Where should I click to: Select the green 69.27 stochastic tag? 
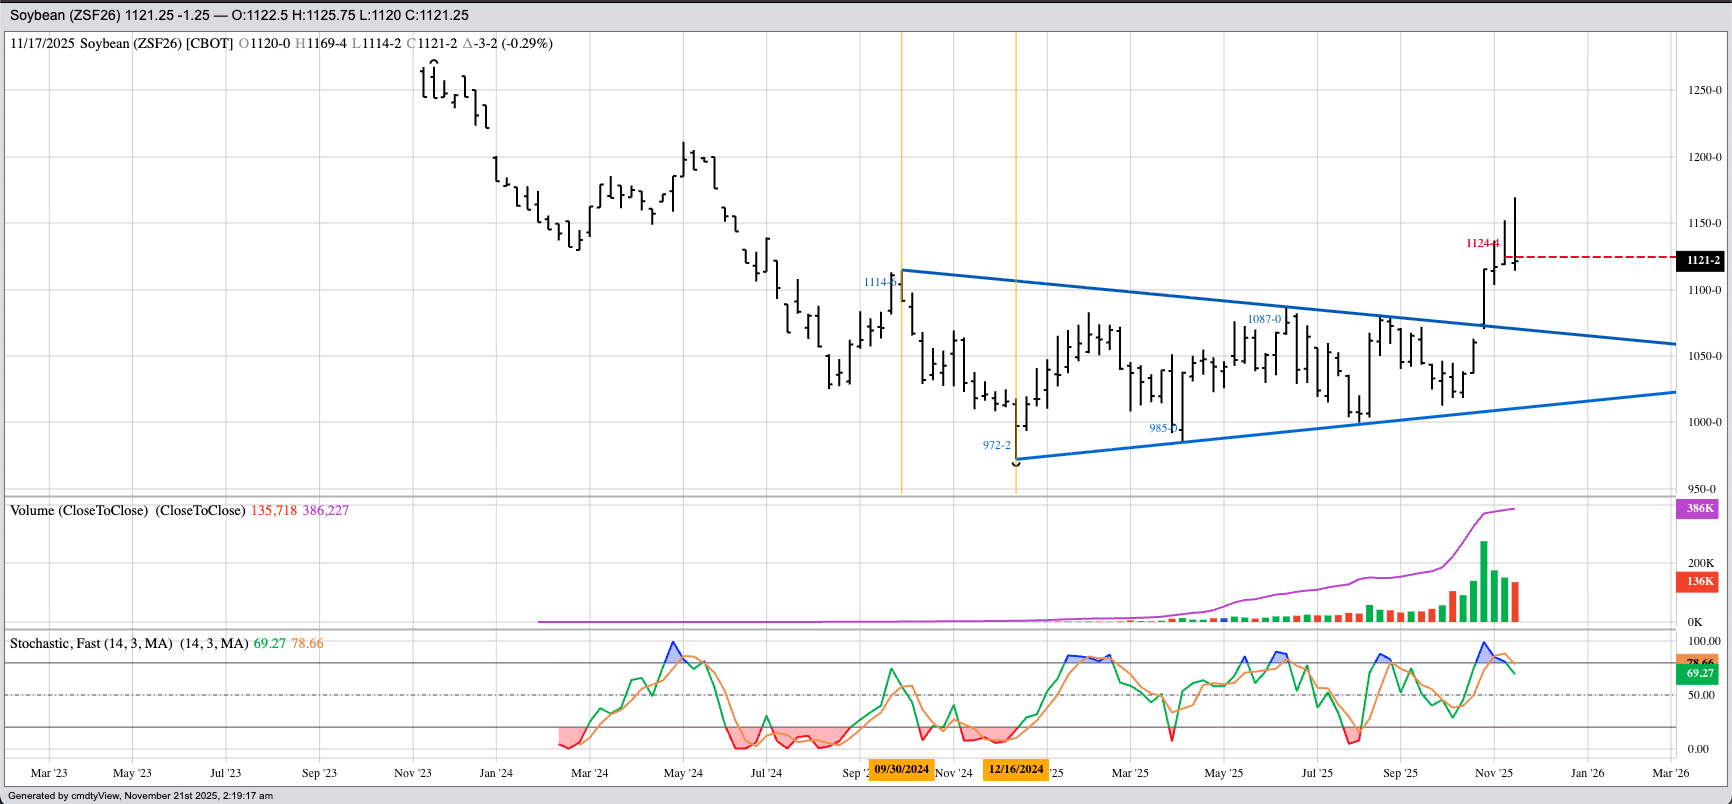[1699, 674]
